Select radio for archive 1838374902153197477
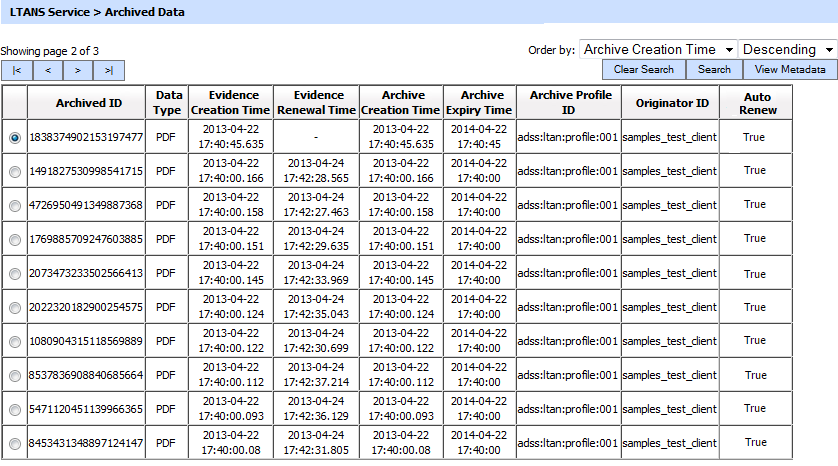838x466 pixels. pyautogui.click(x=14, y=137)
